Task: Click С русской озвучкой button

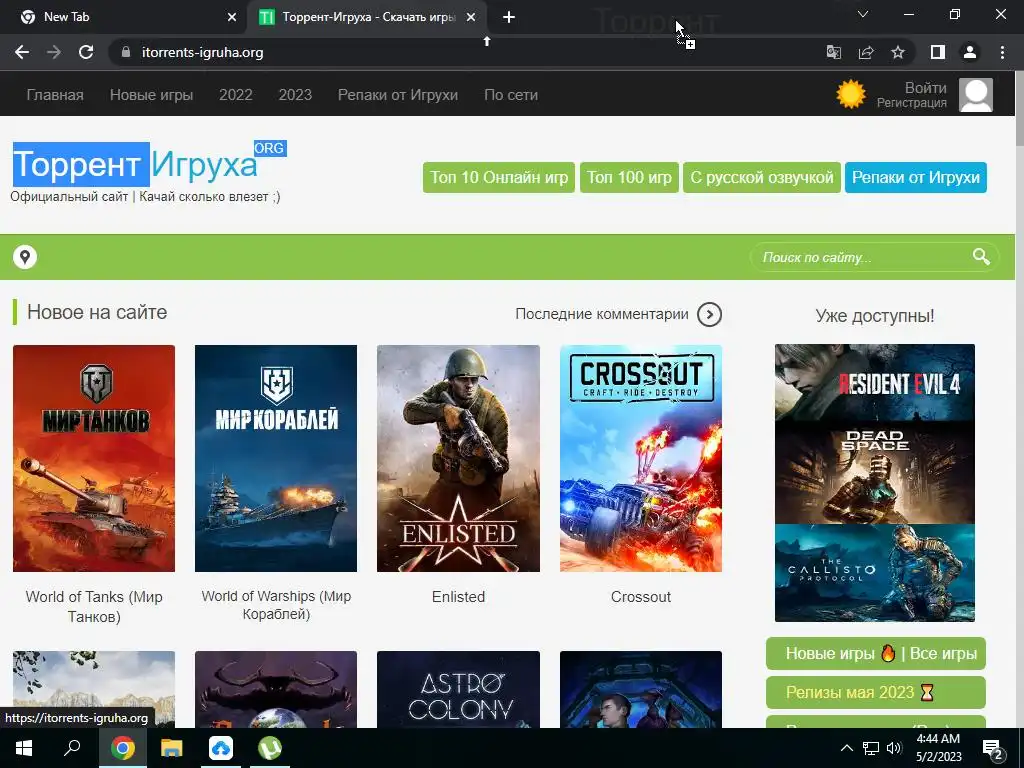Action: pyautogui.click(x=762, y=177)
